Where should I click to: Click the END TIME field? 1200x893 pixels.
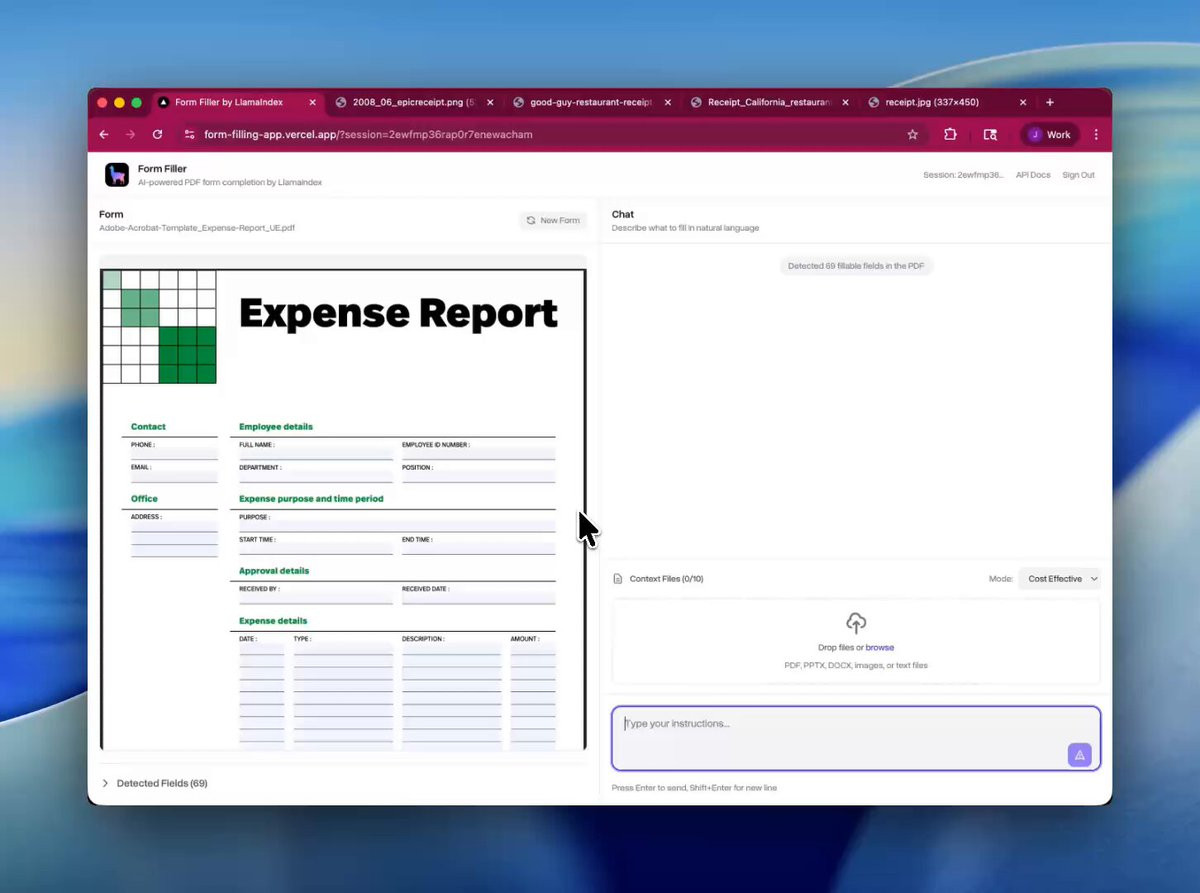478,548
